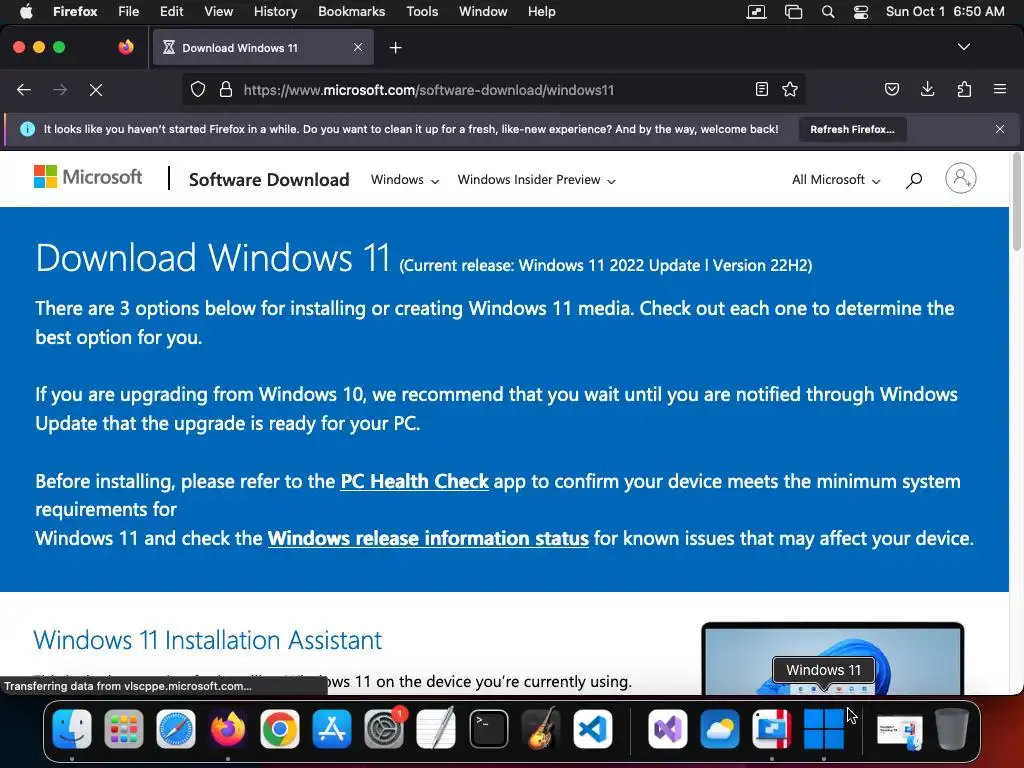The image size is (1024, 768).
Task: Open the Firefox icon in the Dock
Action: tap(227, 729)
